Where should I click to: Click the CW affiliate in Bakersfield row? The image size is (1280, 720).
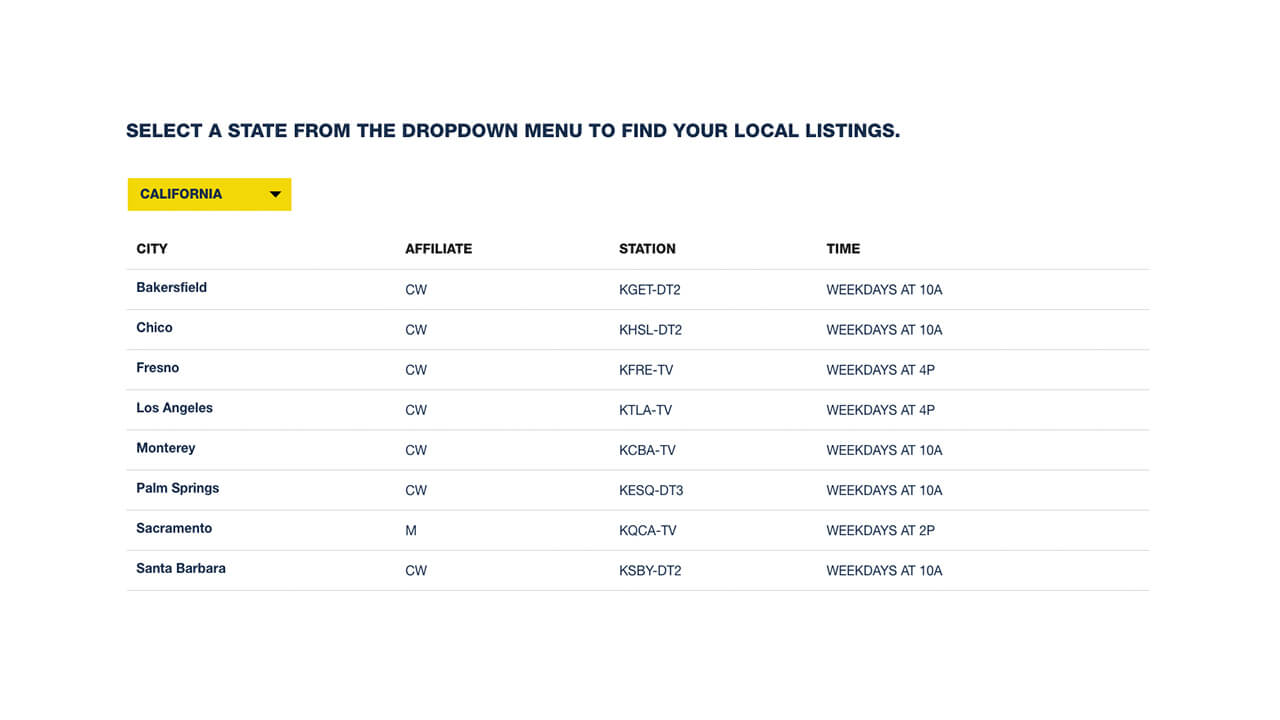coord(416,290)
